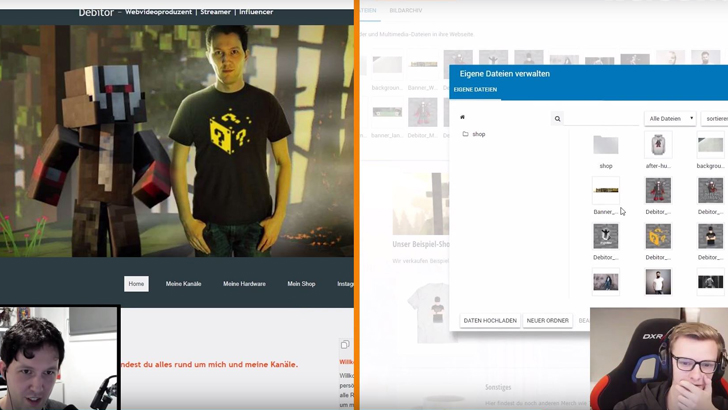The width and height of the screenshot is (728, 410).
Task: Click the folder icon beside shop in tree
Action: click(465, 134)
